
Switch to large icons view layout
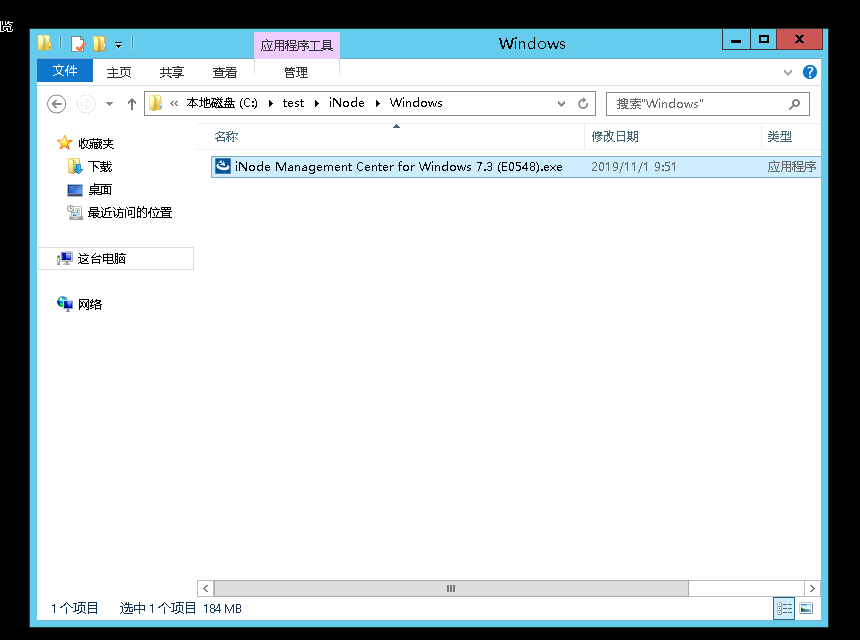[x=806, y=608]
